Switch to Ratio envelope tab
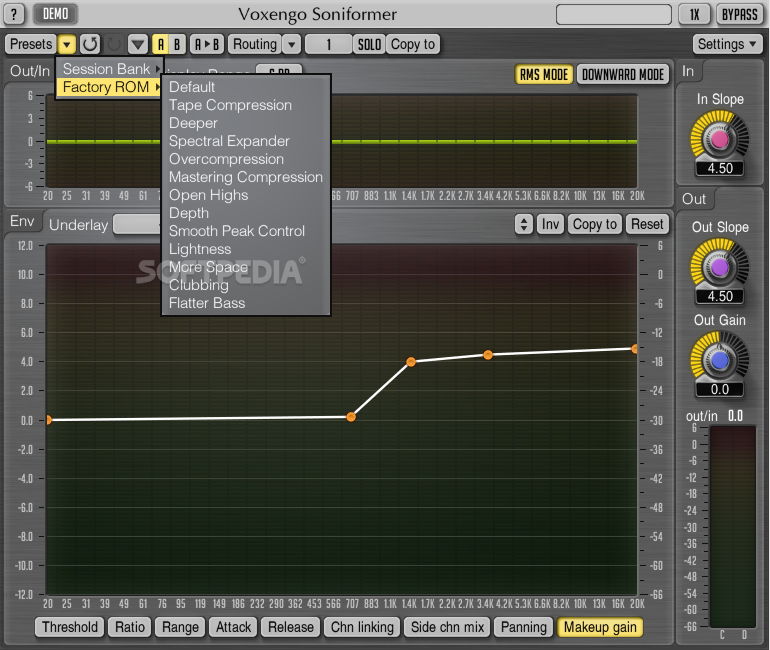The height and width of the screenshot is (650, 770). 130,627
